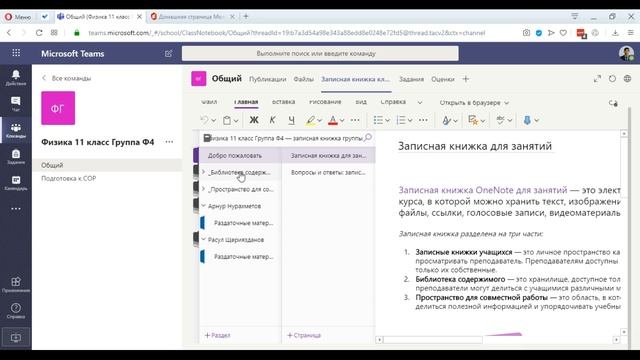
Task: Open team options ellipsis next to Физика 11 класс
Action: coord(169,142)
